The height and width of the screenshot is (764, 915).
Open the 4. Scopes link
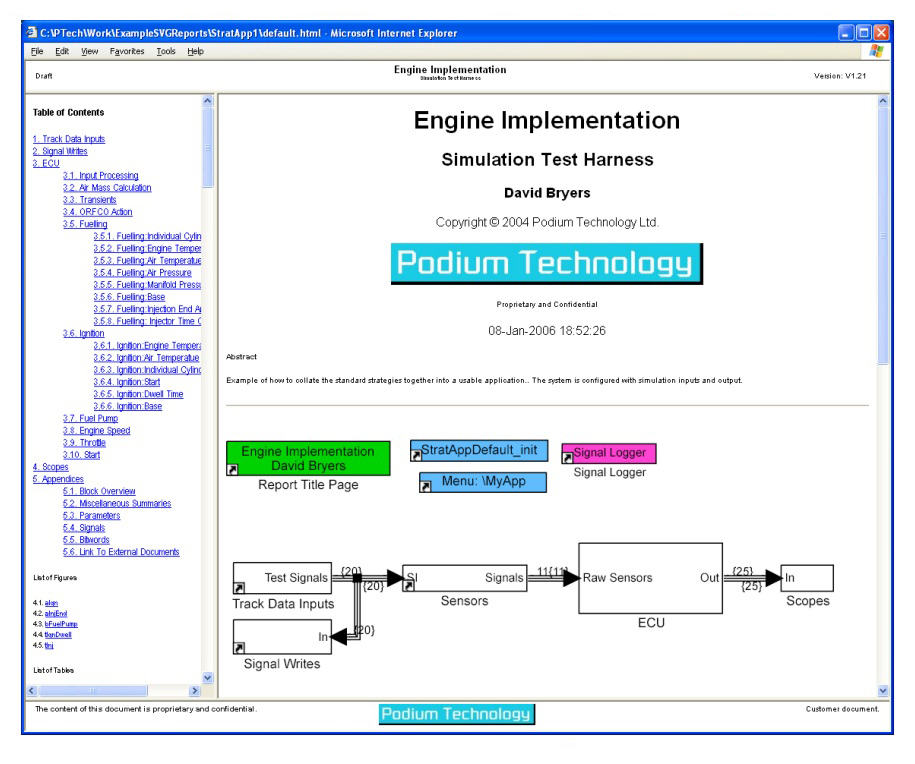coord(50,467)
